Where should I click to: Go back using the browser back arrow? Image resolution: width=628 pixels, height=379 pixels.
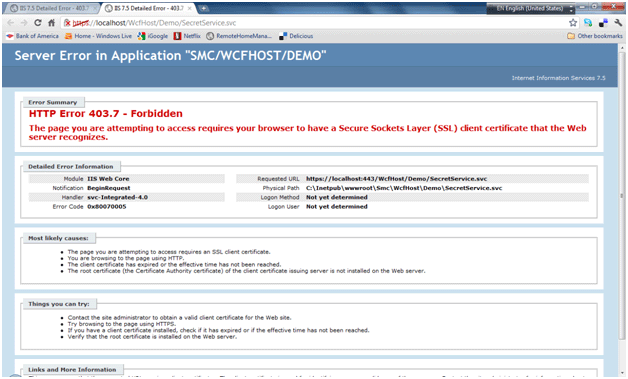click(11, 23)
